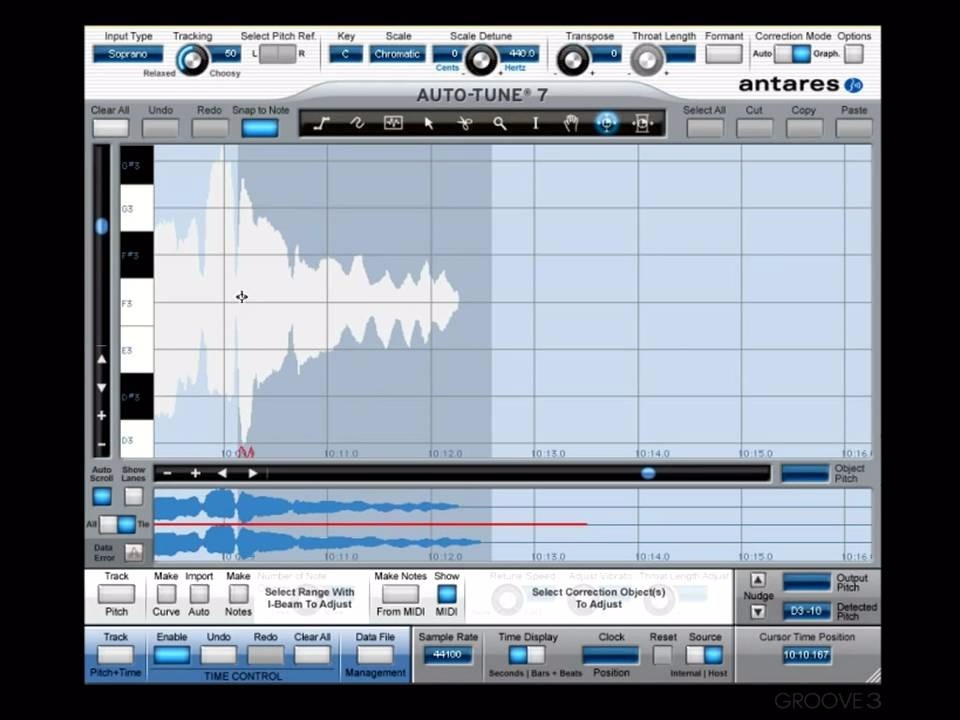Select the Magnifying glass zoom tool

click(x=500, y=124)
